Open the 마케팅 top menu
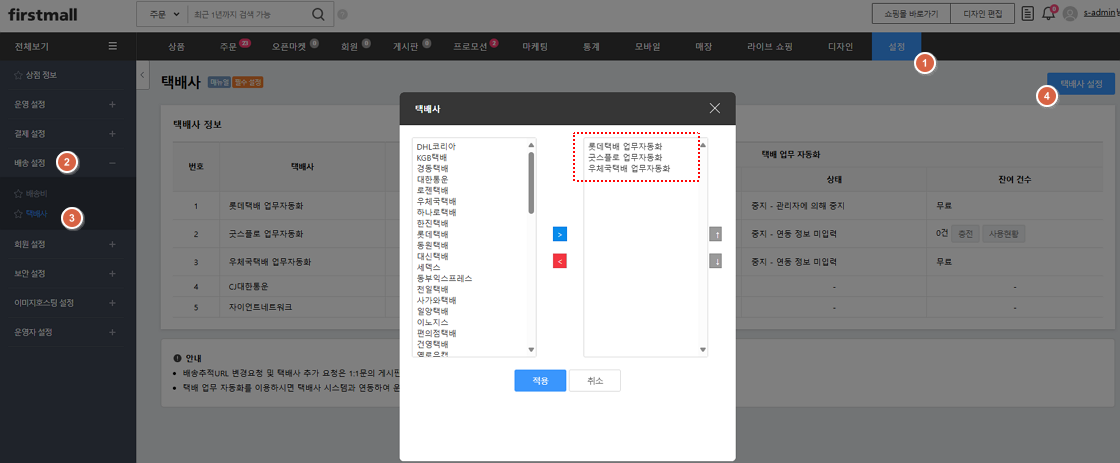Image resolution: width=1120 pixels, height=463 pixels. (x=535, y=46)
